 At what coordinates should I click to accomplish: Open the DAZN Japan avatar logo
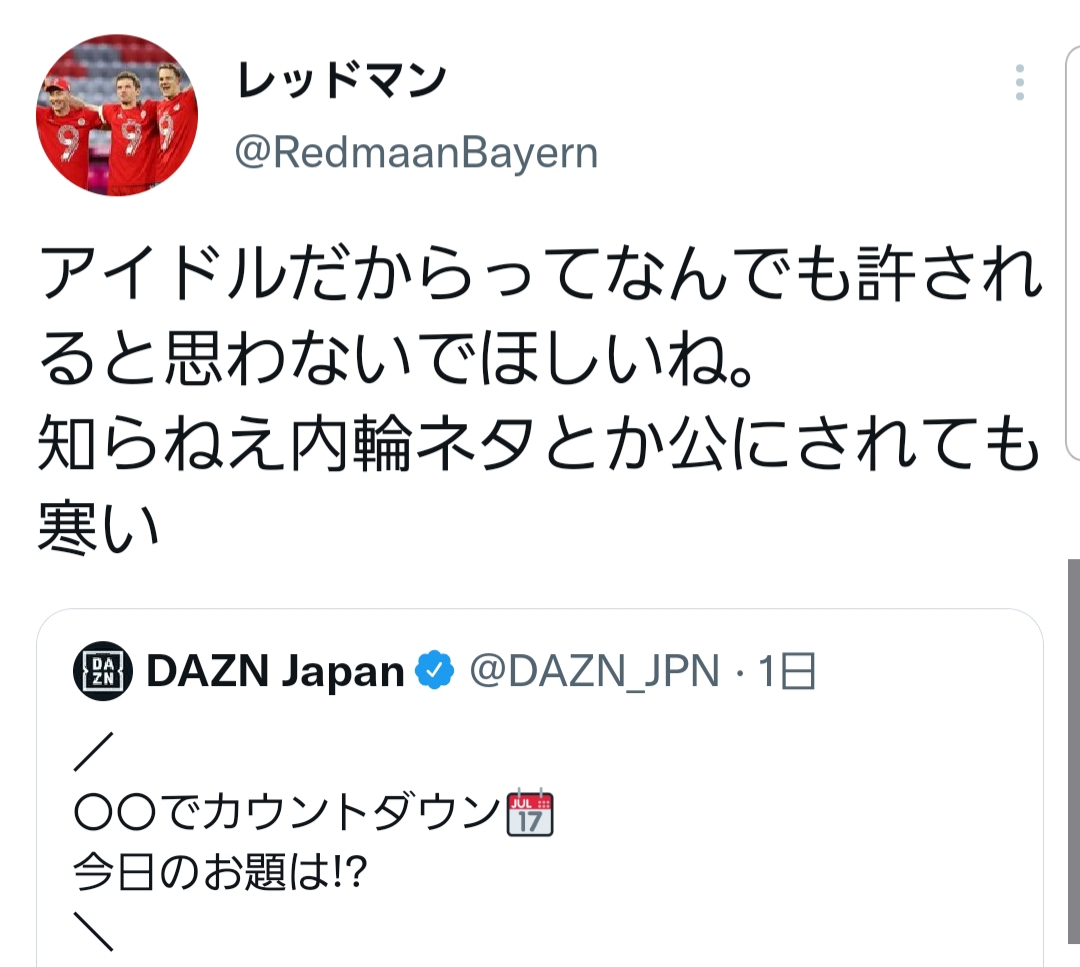103,670
